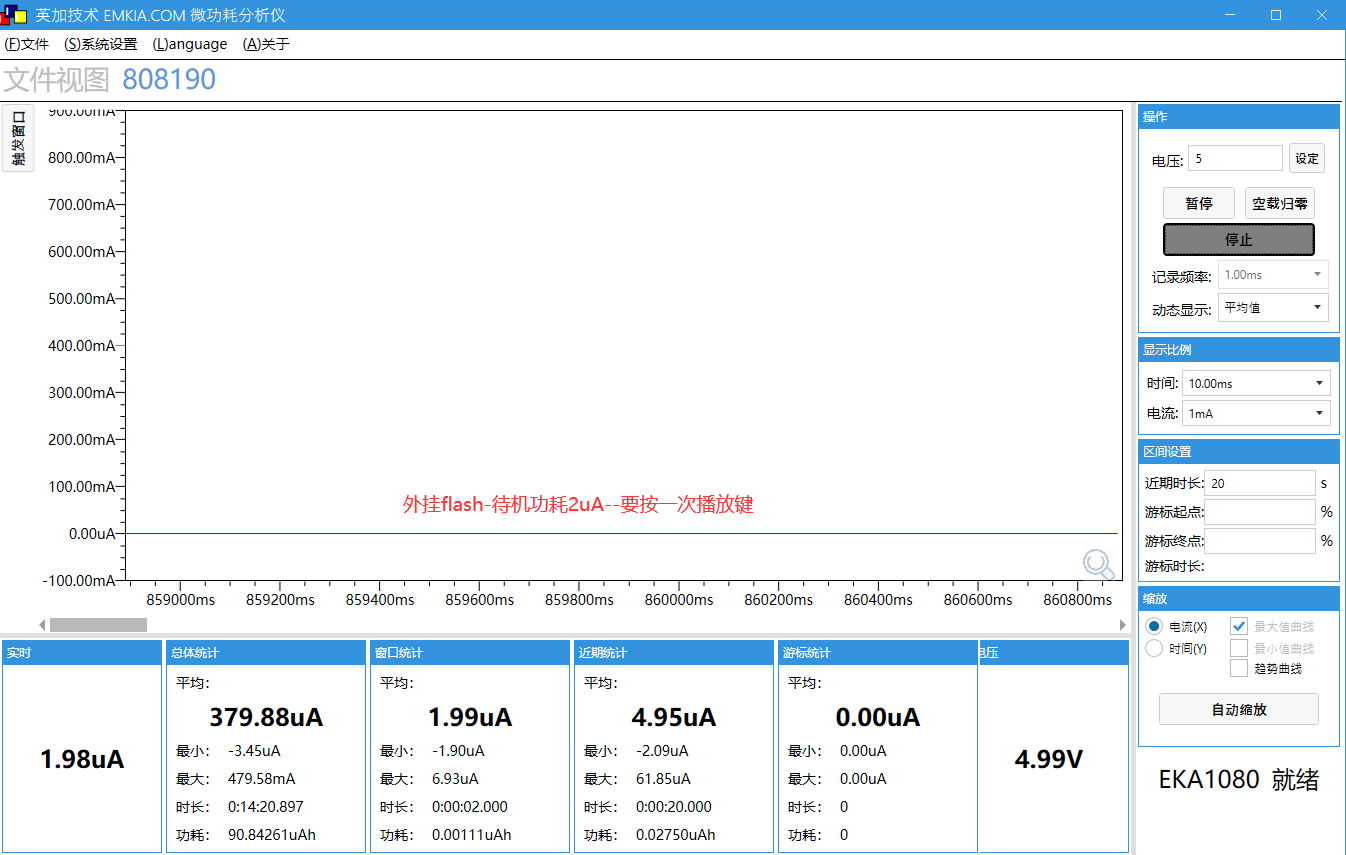Open the (L)anguage menu

[x=190, y=44]
